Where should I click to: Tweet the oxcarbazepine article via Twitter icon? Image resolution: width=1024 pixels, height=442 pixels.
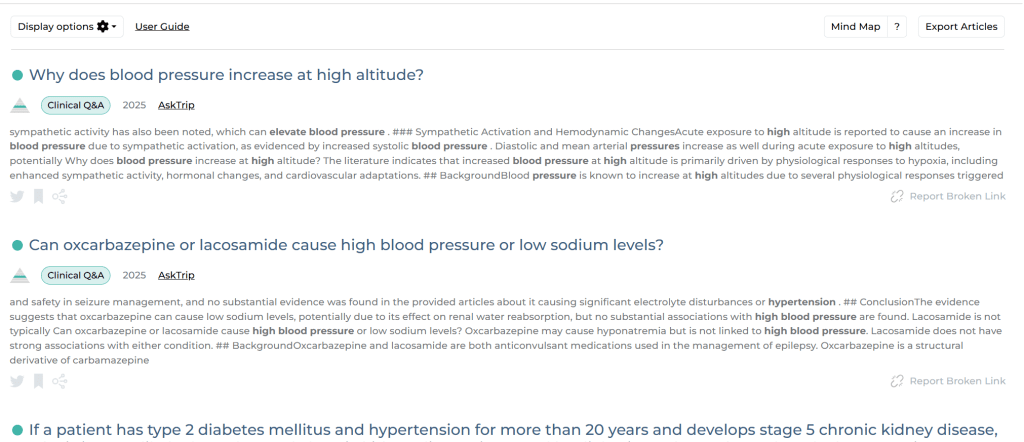(17, 381)
